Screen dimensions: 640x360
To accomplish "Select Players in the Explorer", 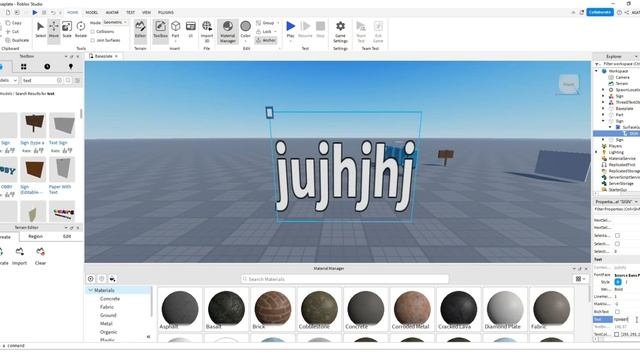I will [615, 146].
